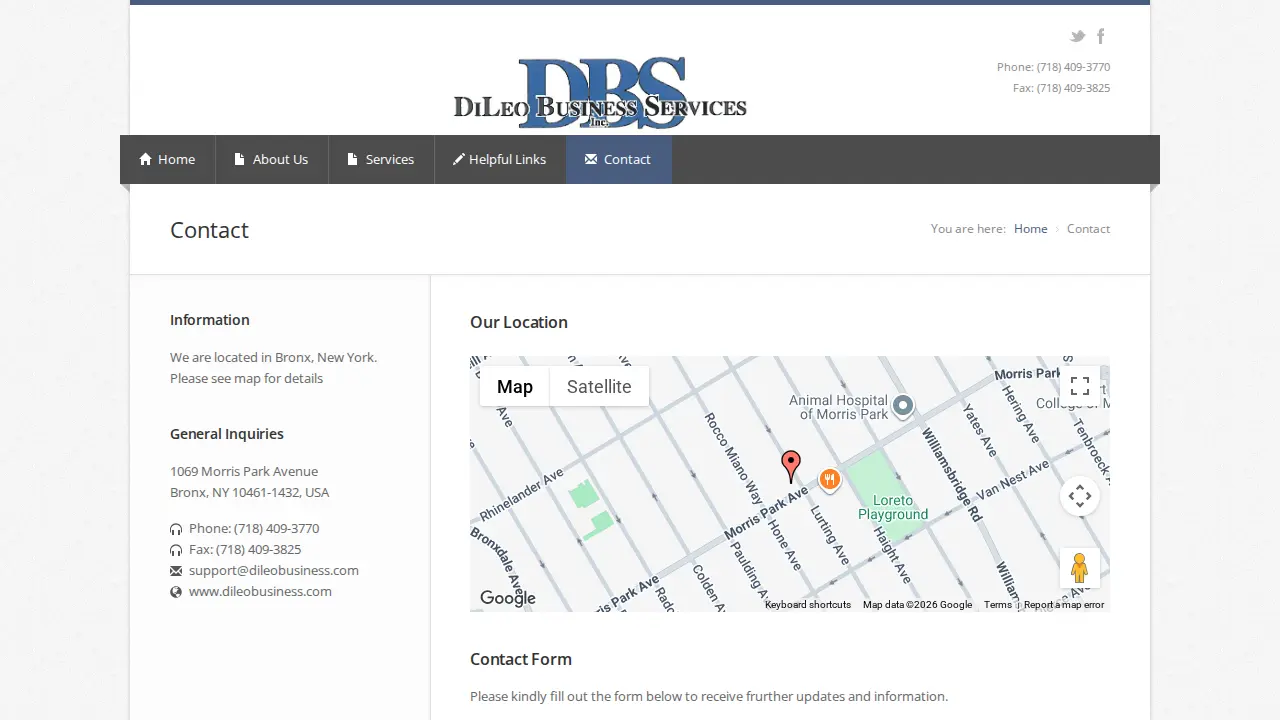Go to the Home menu item
This screenshot has width=1280, height=720.
coord(168,159)
